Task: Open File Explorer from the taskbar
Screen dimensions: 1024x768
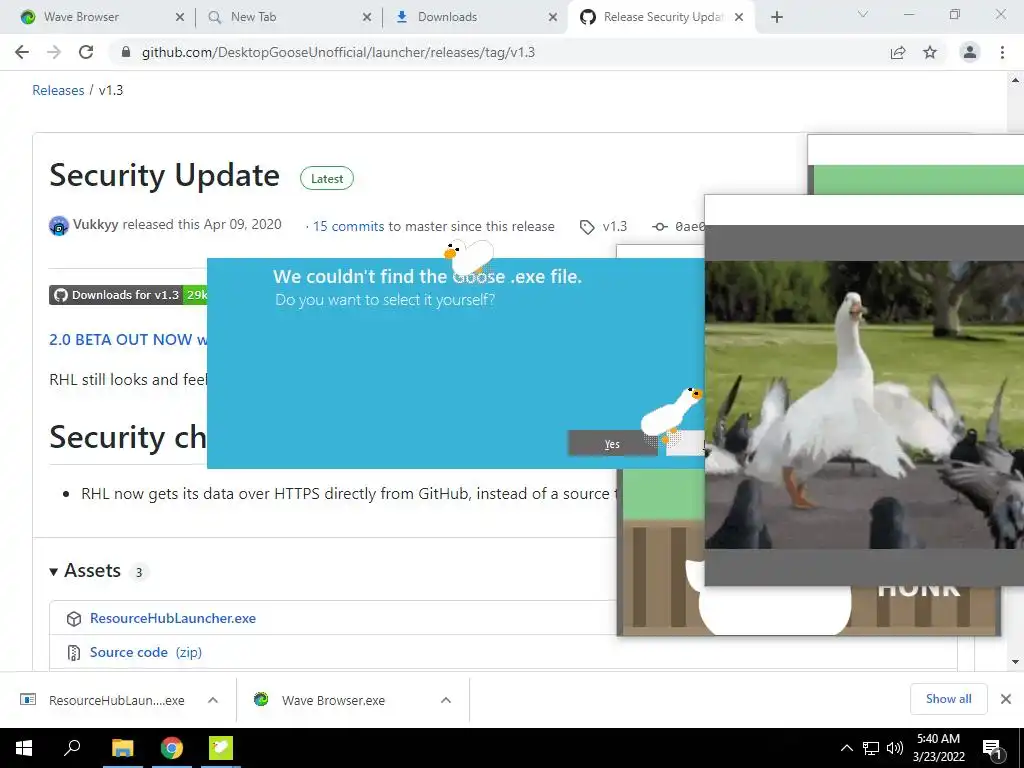Action: pos(122,748)
